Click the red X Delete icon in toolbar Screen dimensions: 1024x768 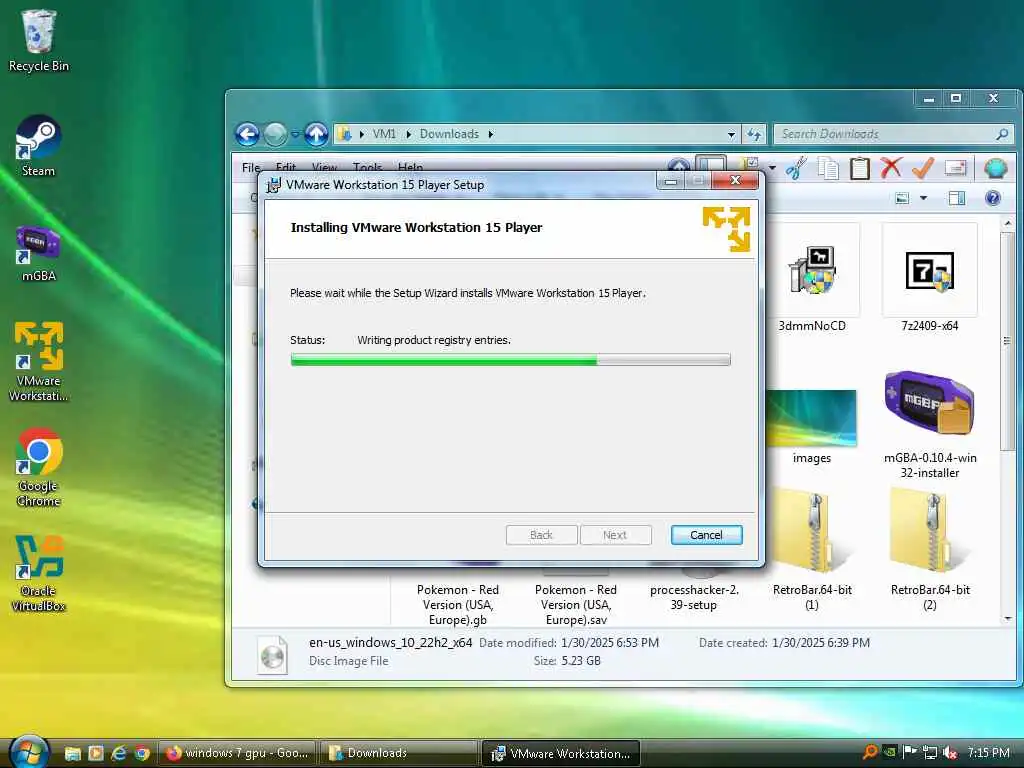pos(891,168)
